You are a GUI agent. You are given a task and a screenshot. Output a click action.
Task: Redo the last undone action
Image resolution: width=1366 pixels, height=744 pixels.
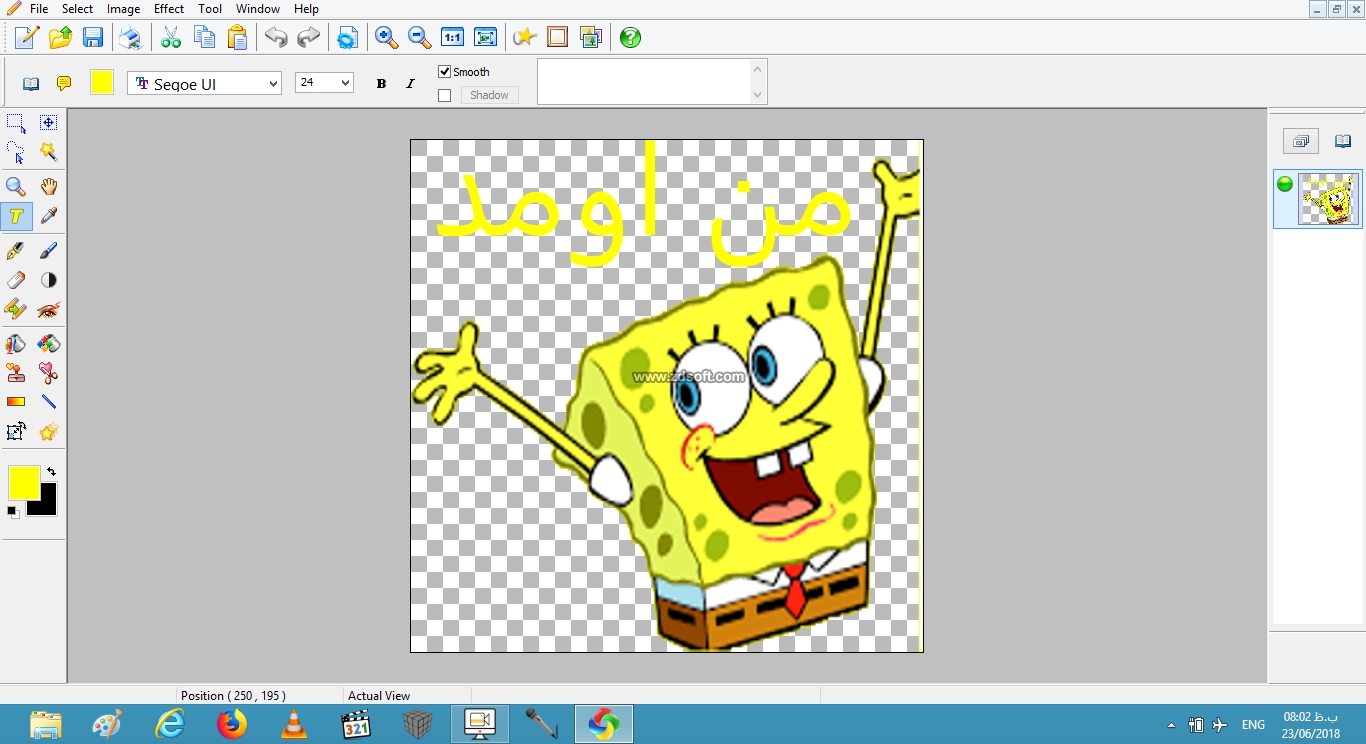[309, 38]
